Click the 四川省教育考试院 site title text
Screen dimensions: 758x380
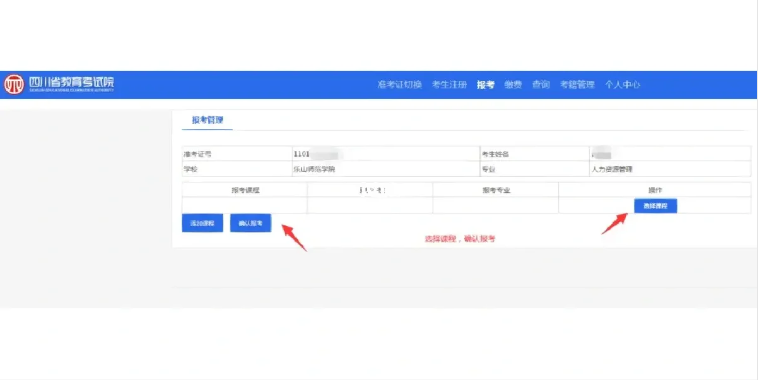click(72, 83)
